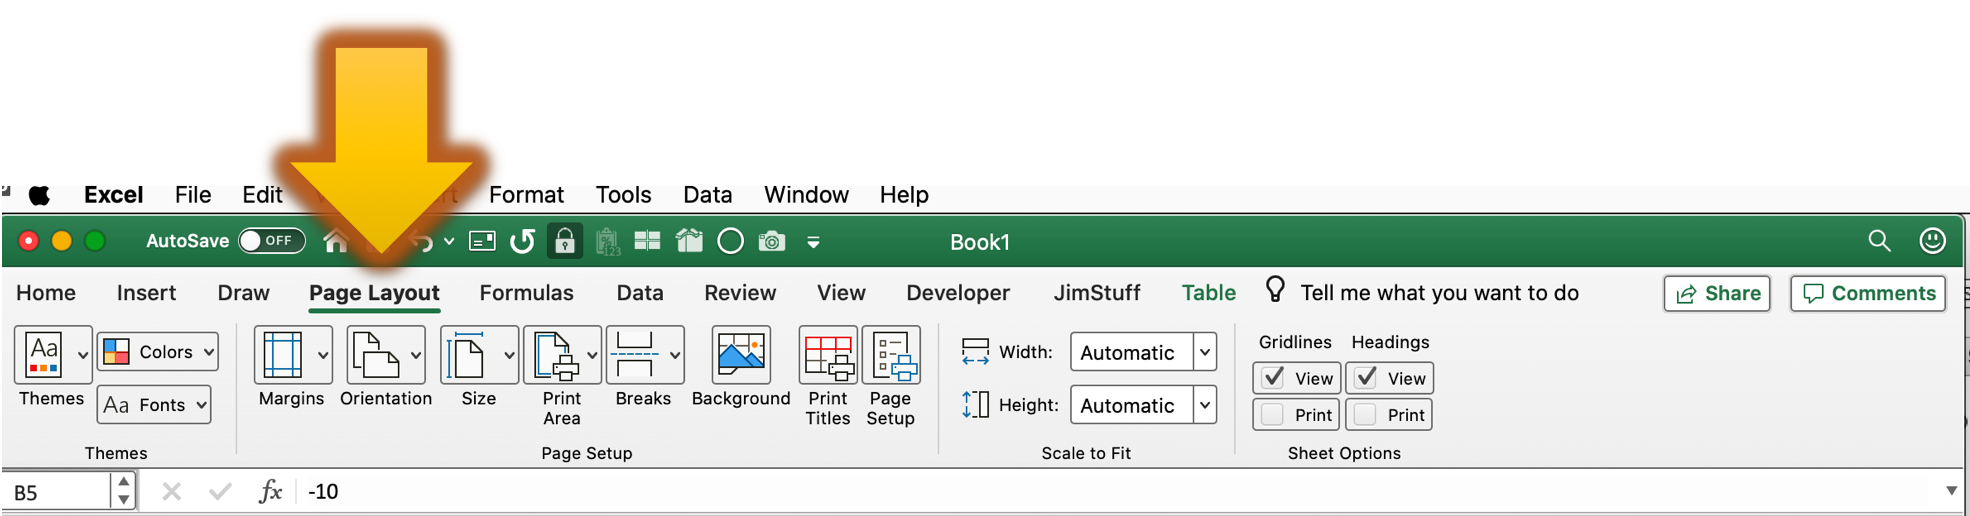This screenshot has width=1970, height=516.
Task: Select the Page Layout ribbon tab
Action: 374,293
